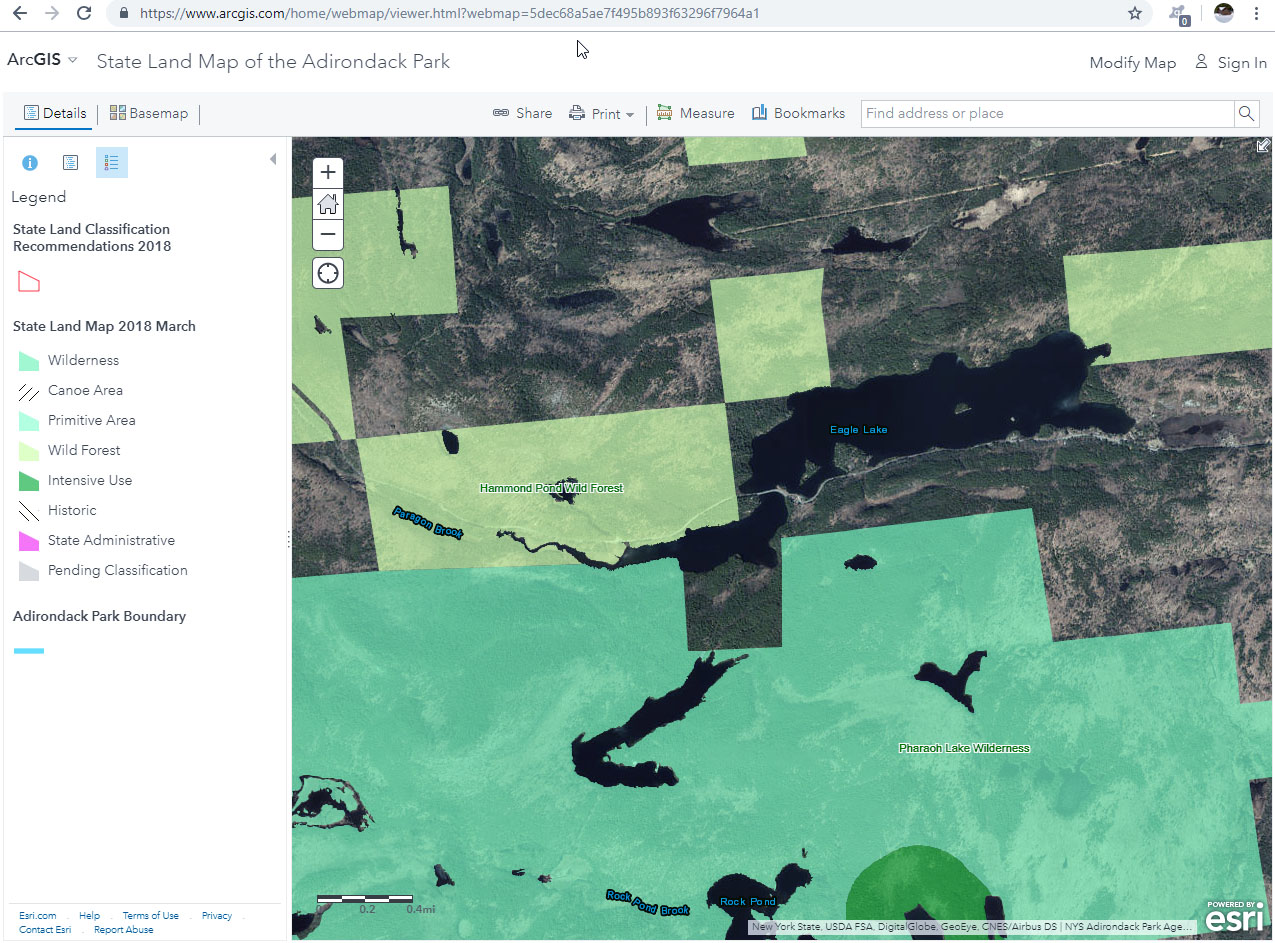Viewport: 1275px width, 943px height.
Task: Open the Privacy link
Action: tap(217, 915)
